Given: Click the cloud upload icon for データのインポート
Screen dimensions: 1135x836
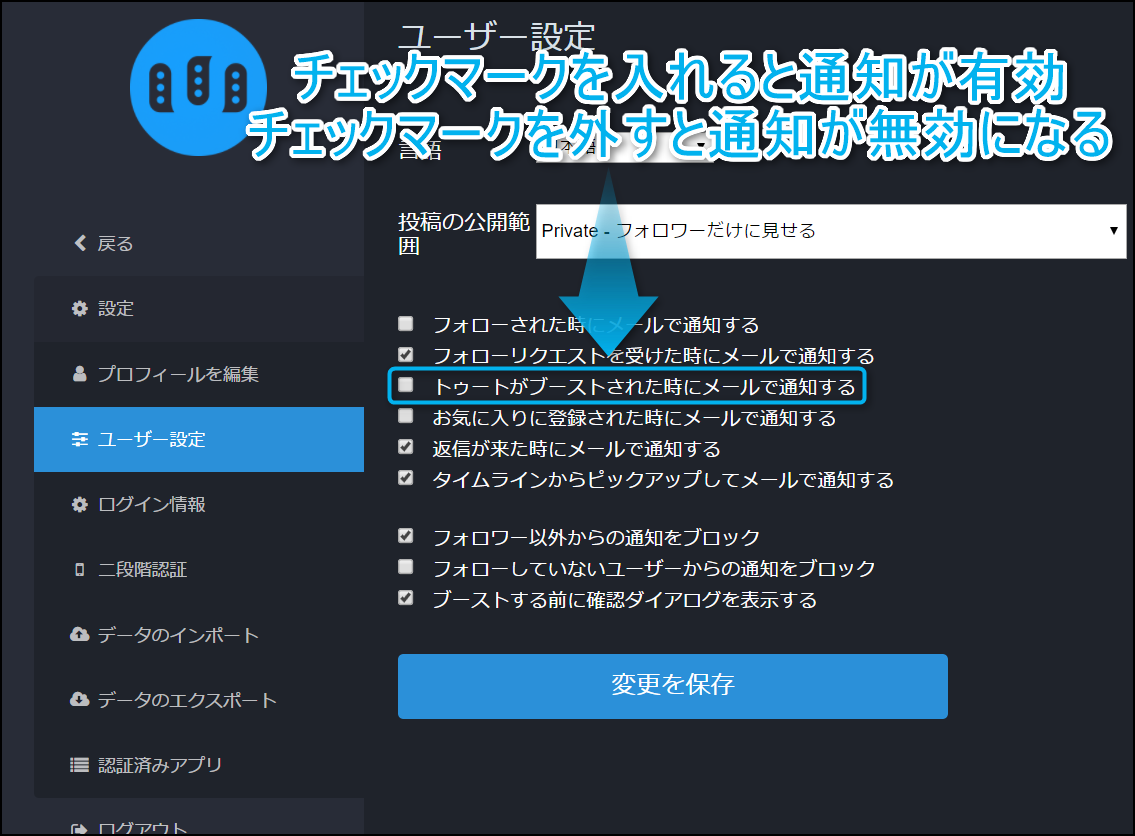Looking at the screenshot, I should pos(80,635).
